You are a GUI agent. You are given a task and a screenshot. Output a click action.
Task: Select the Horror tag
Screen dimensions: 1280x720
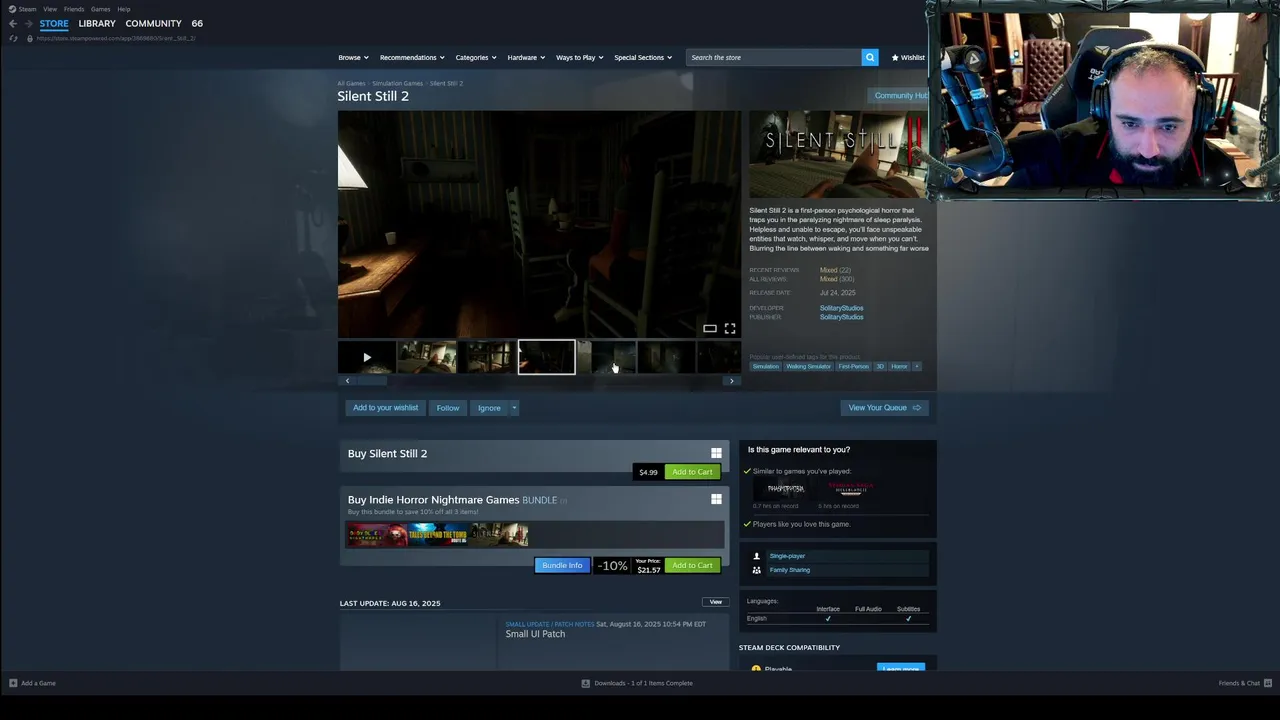click(899, 366)
